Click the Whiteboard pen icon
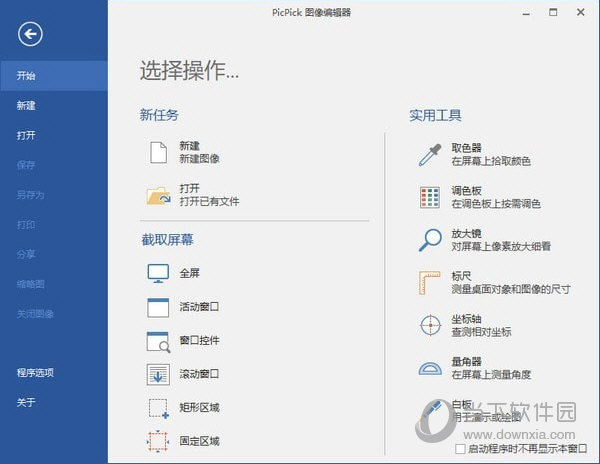600x464 pixels. [430, 412]
